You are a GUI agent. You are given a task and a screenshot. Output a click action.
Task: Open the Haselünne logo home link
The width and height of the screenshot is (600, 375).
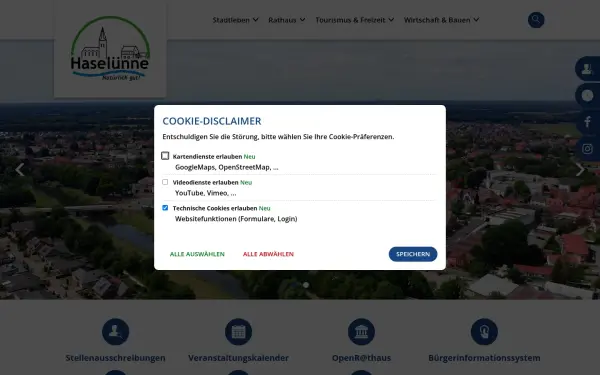point(110,49)
